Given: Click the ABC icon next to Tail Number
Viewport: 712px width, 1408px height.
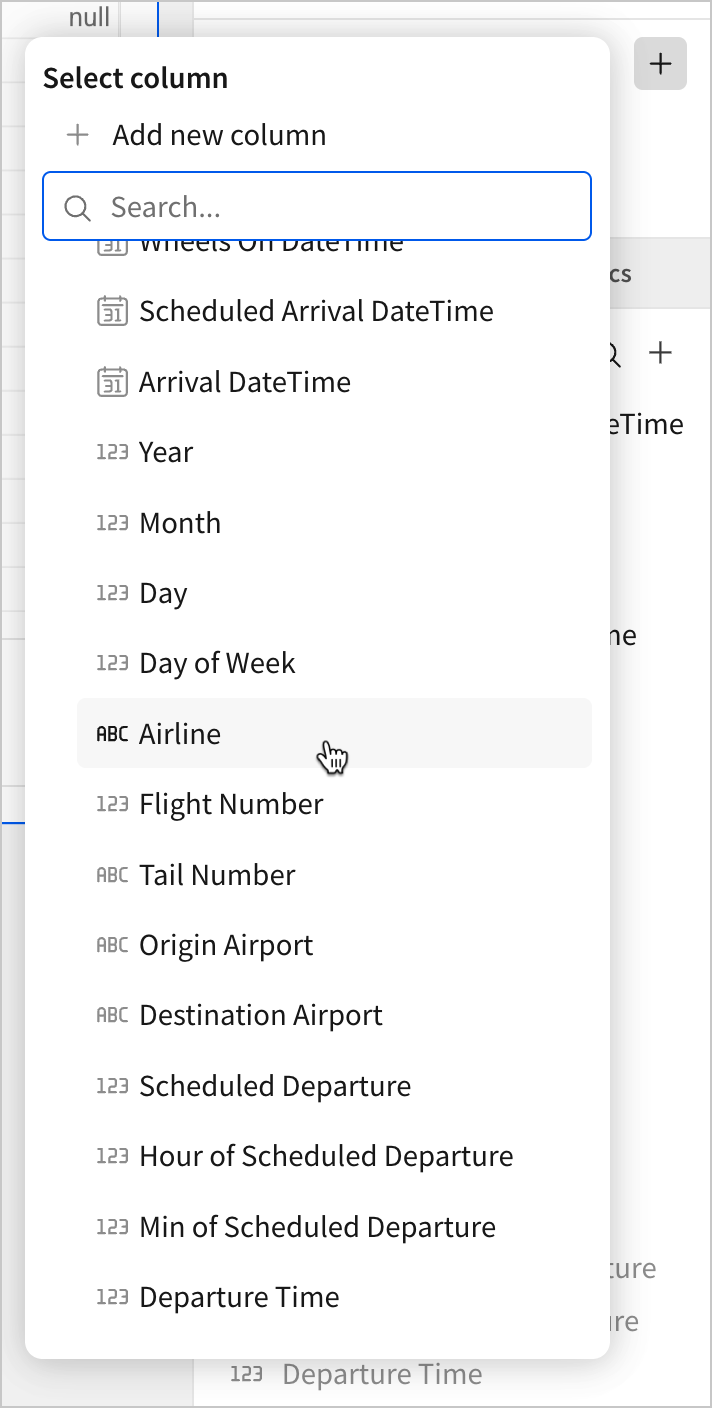Looking at the screenshot, I should click(112, 875).
